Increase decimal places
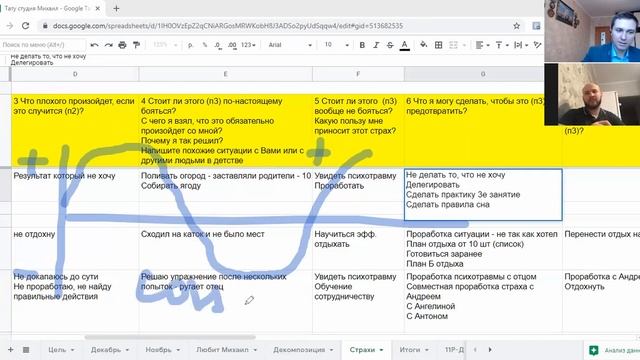640x360 pixels. point(232,45)
